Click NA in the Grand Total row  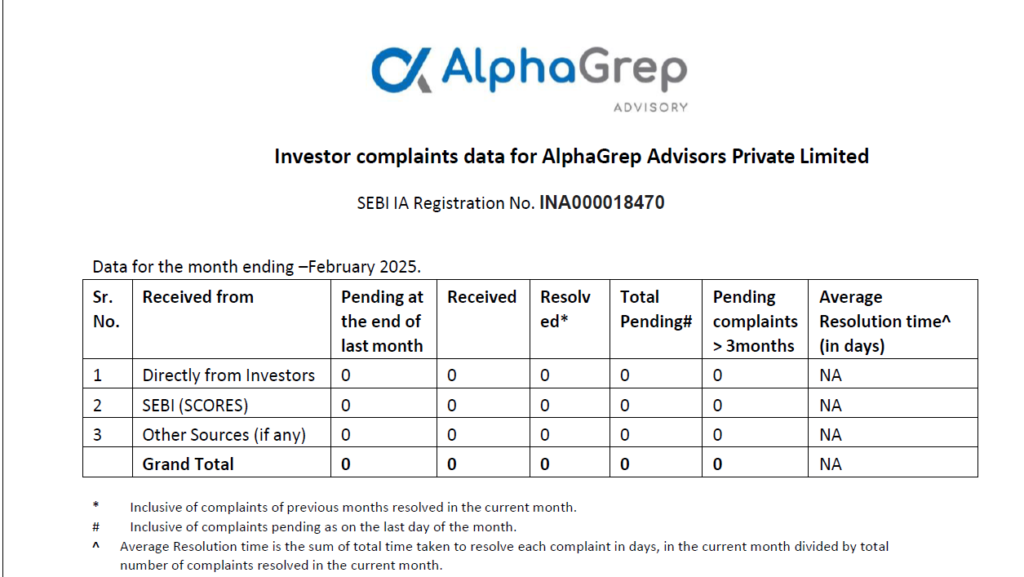[x=831, y=464]
